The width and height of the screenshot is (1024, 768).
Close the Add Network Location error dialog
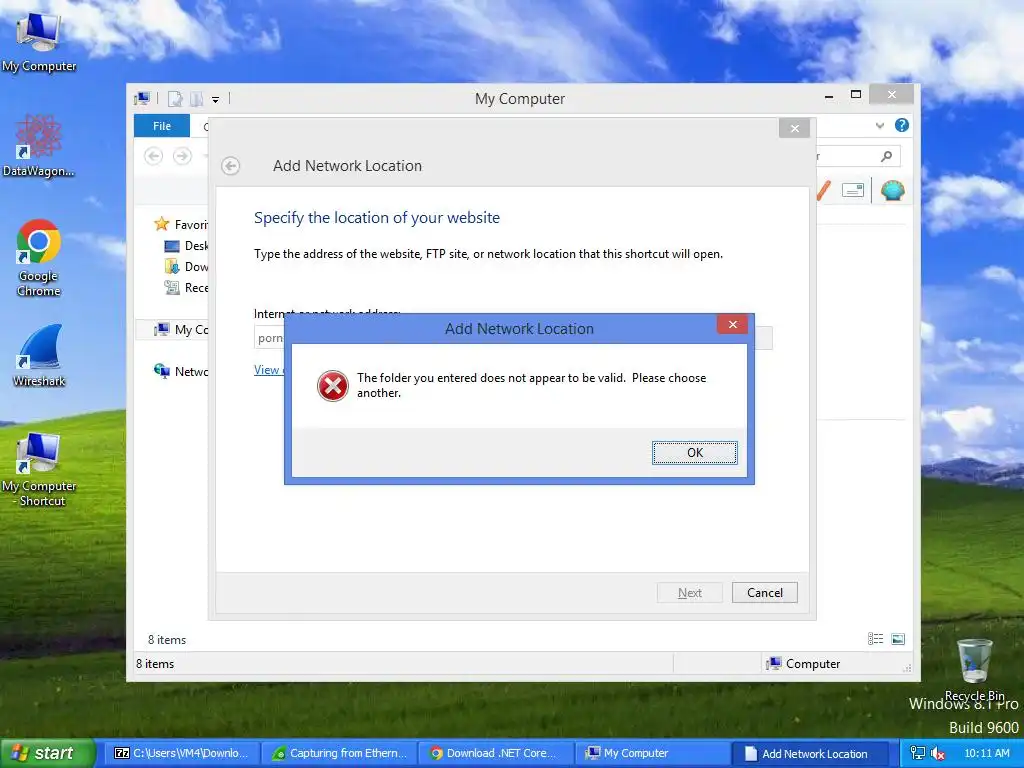click(733, 325)
